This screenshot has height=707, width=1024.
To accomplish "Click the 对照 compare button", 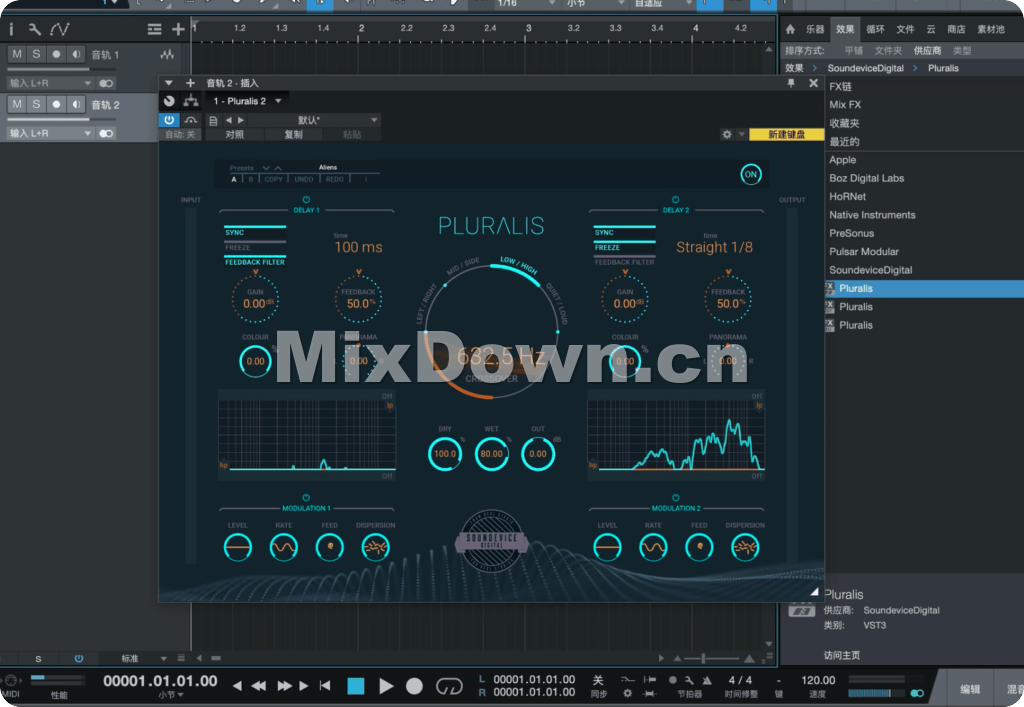I will click(234, 134).
